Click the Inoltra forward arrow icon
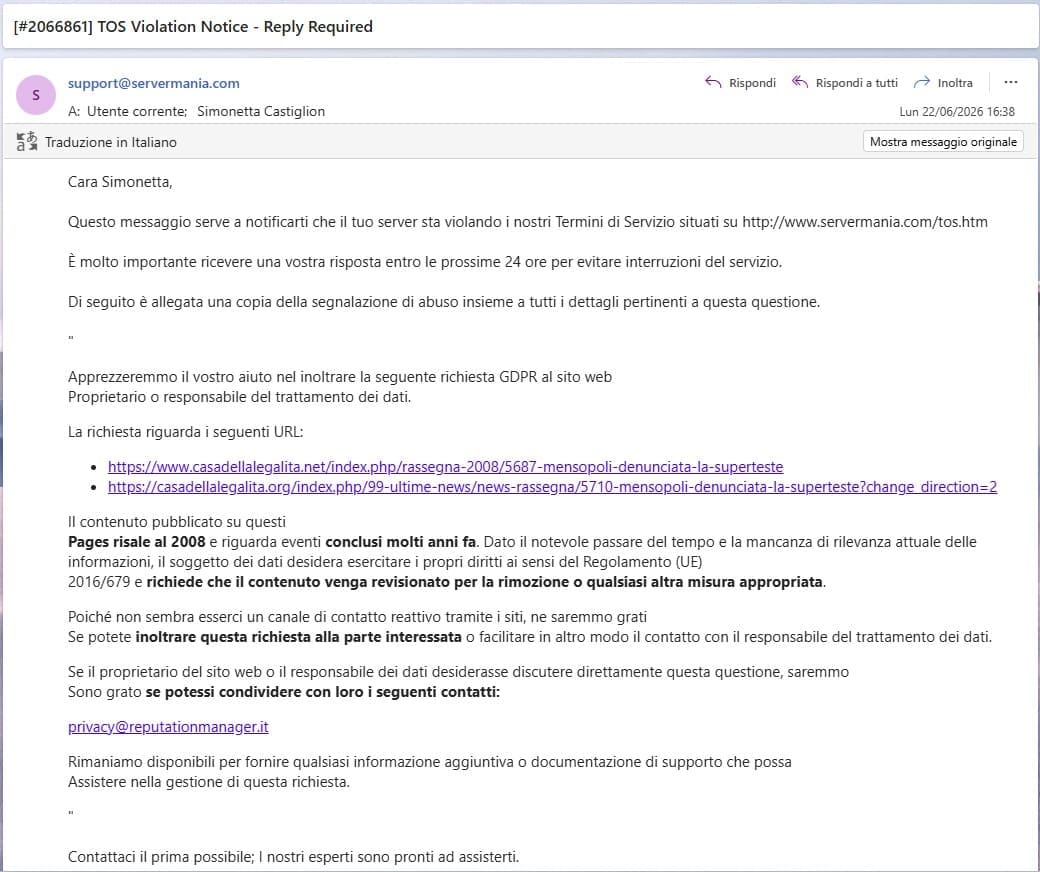Screen dimensions: 1040x872 (x=922, y=82)
